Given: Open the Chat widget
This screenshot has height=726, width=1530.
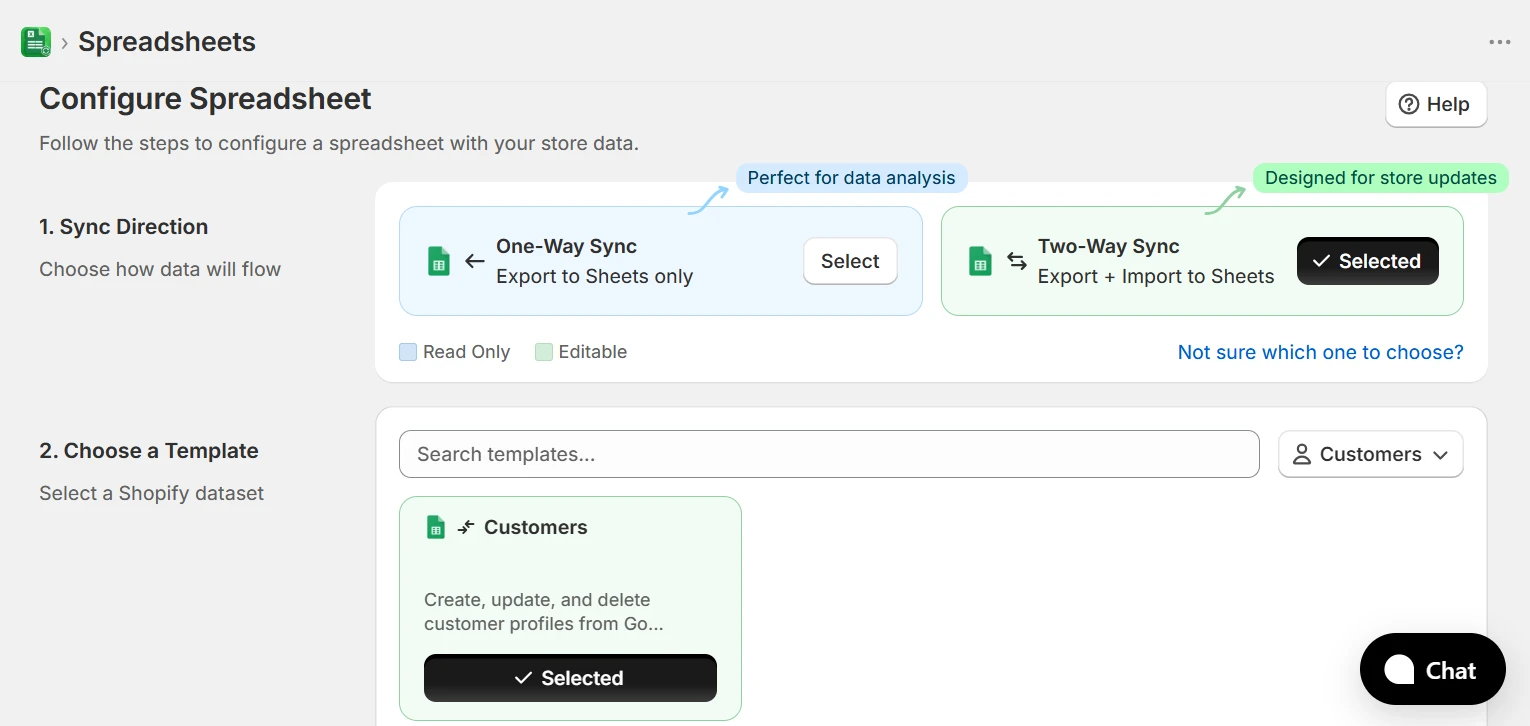Looking at the screenshot, I should tap(1432, 669).
